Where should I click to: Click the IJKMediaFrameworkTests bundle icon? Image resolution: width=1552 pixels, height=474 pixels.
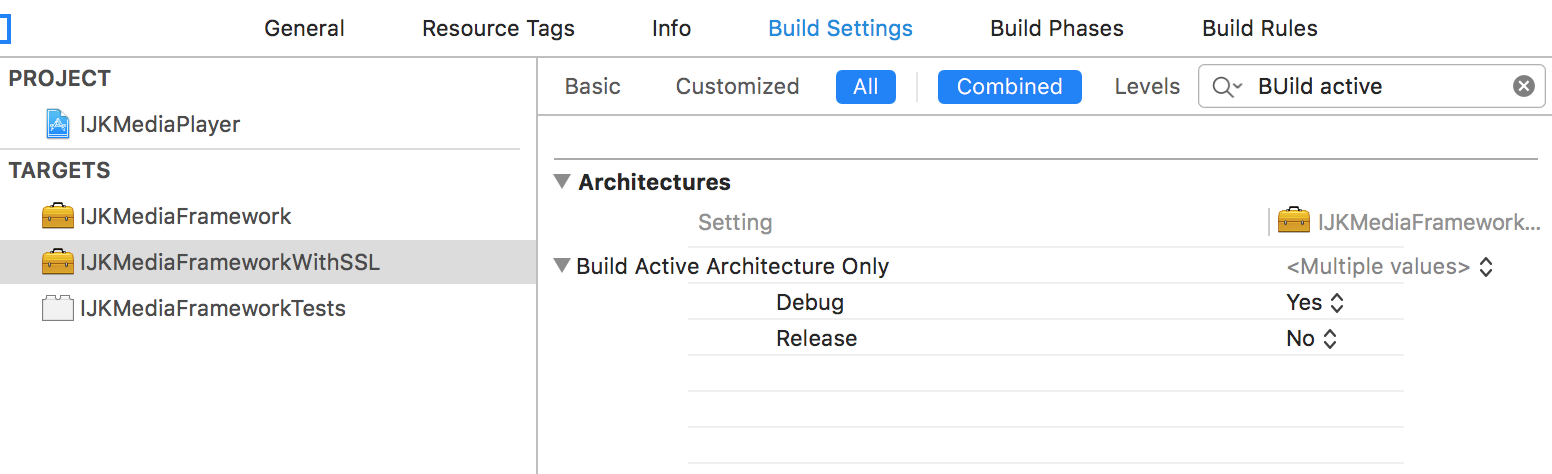(58, 308)
